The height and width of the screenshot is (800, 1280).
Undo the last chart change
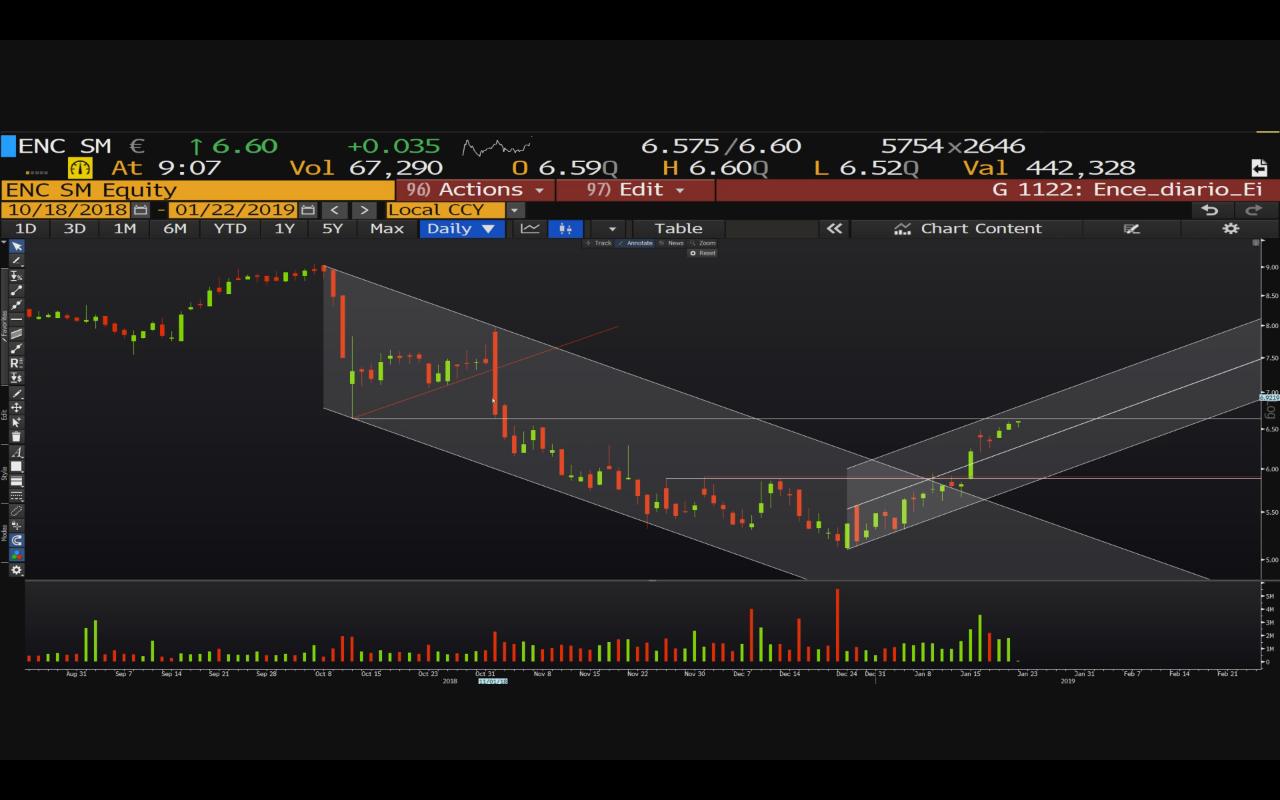click(x=1210, y=210)
